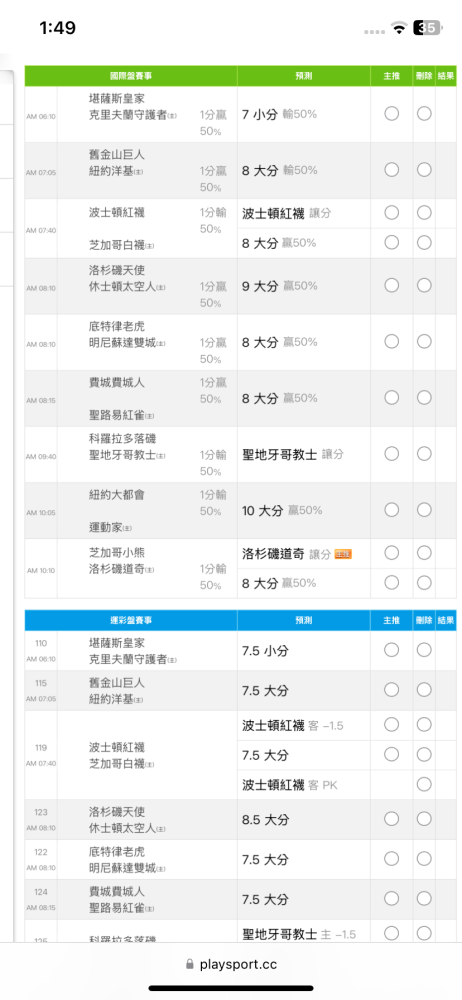Select 主推 radio for 7 小分 prediction

tap(392, 114)
